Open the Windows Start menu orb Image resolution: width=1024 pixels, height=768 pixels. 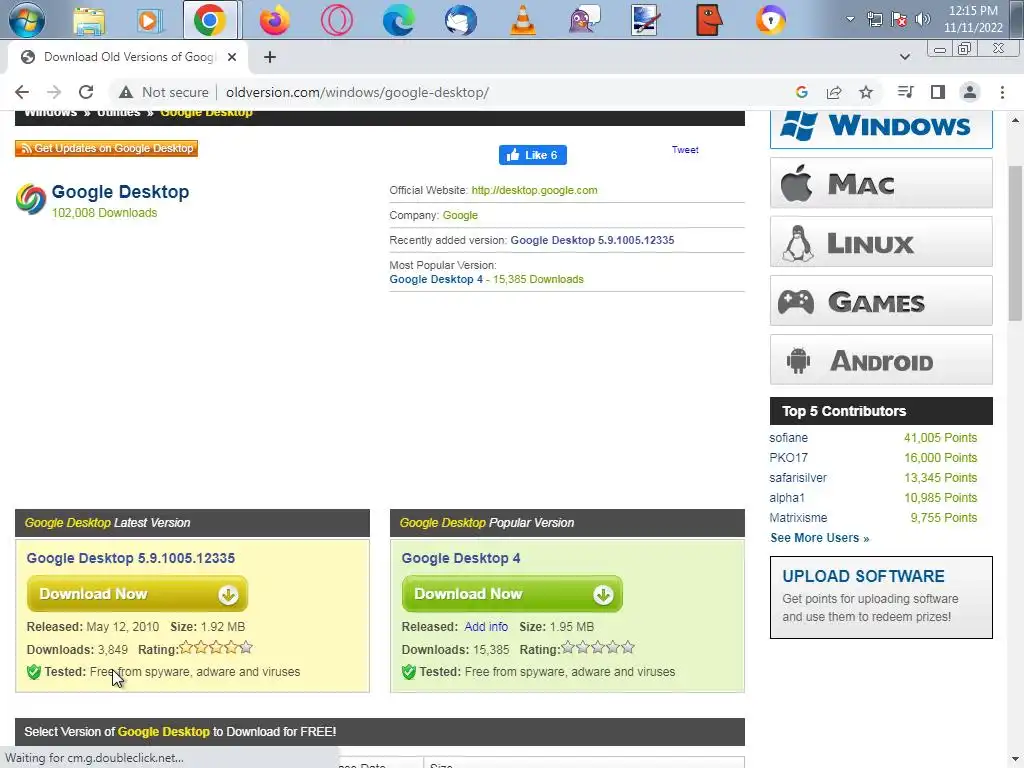tap(26, 20)
